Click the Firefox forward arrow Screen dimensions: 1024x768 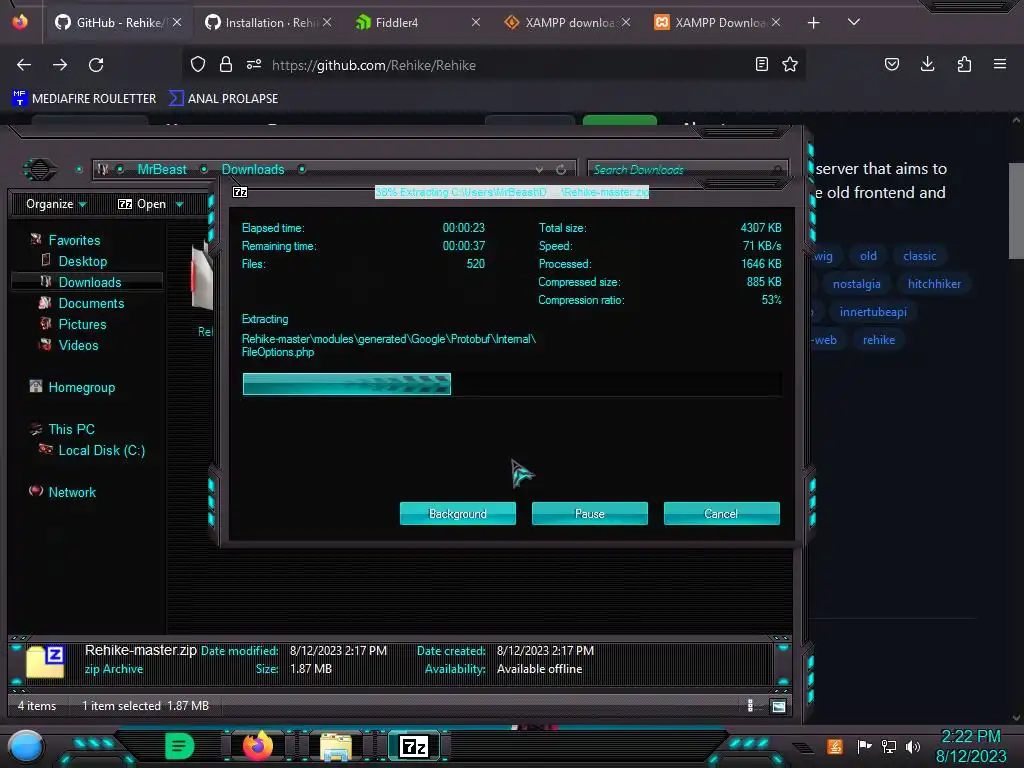[x=60, y=65]
